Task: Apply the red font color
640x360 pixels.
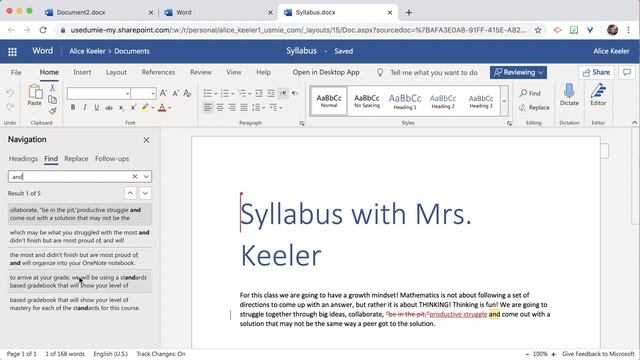Action: coord(162,108)
